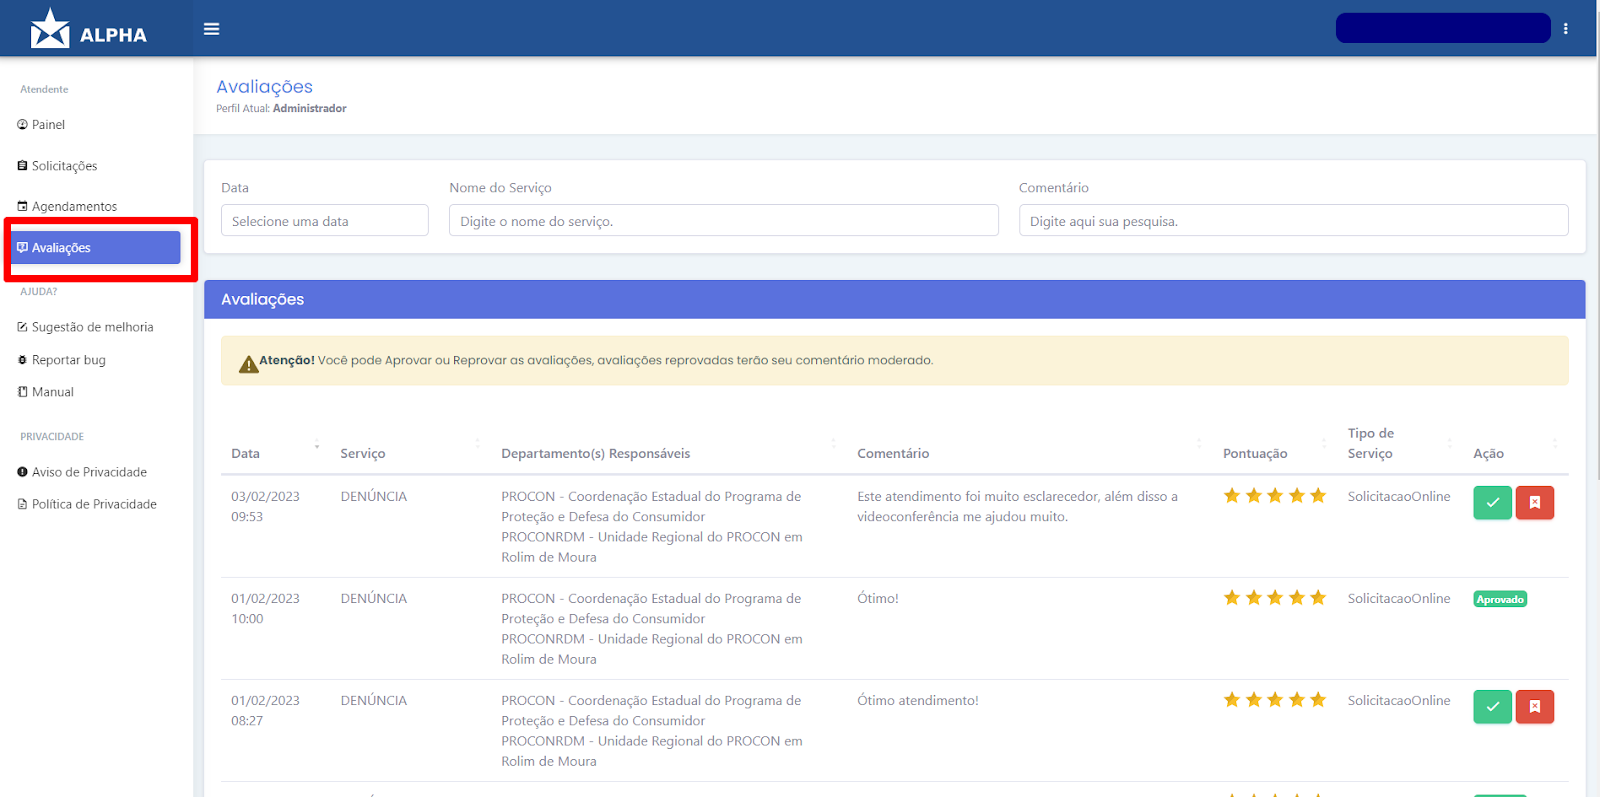Click the star rating of Ótimo atendimento! row
1600x797 pixels.
[x=1275, y=700]
